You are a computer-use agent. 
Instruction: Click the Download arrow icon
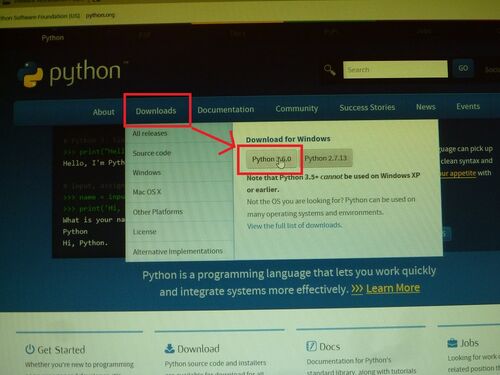click(x=169, y=348)
